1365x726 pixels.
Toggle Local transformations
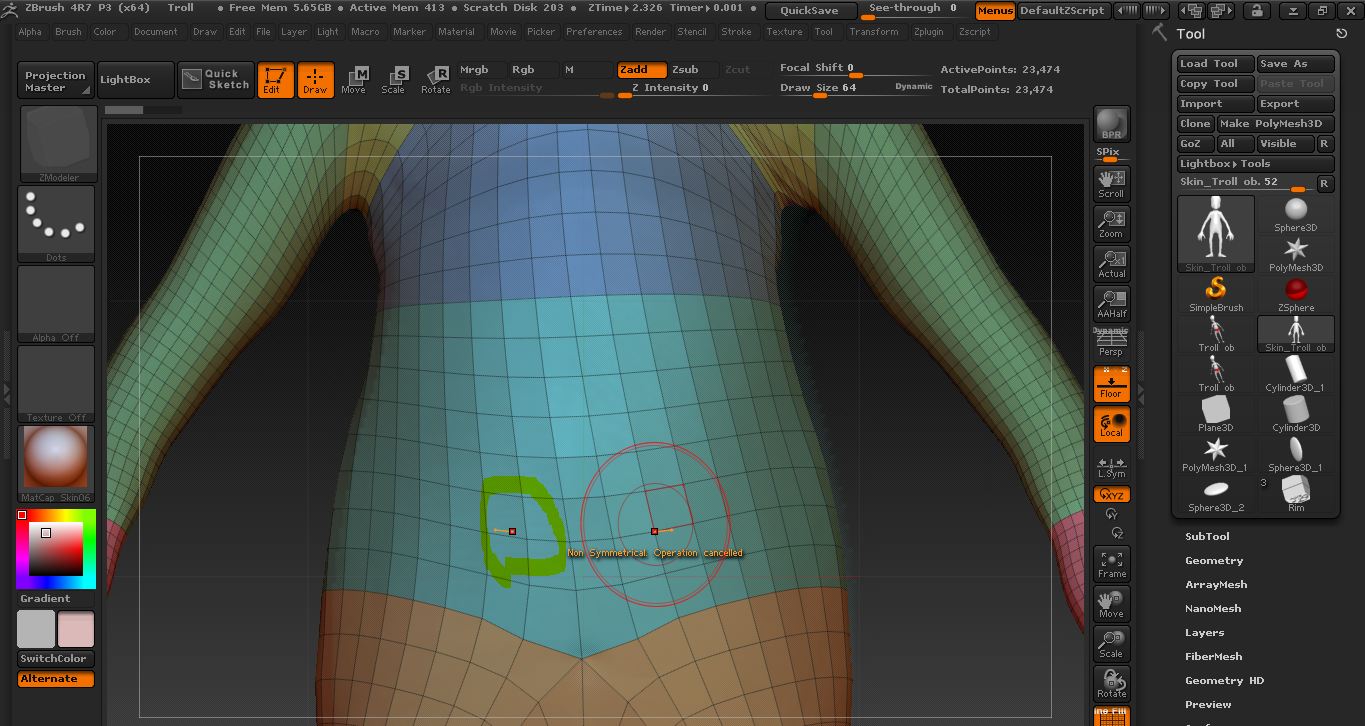[1111, 424]
